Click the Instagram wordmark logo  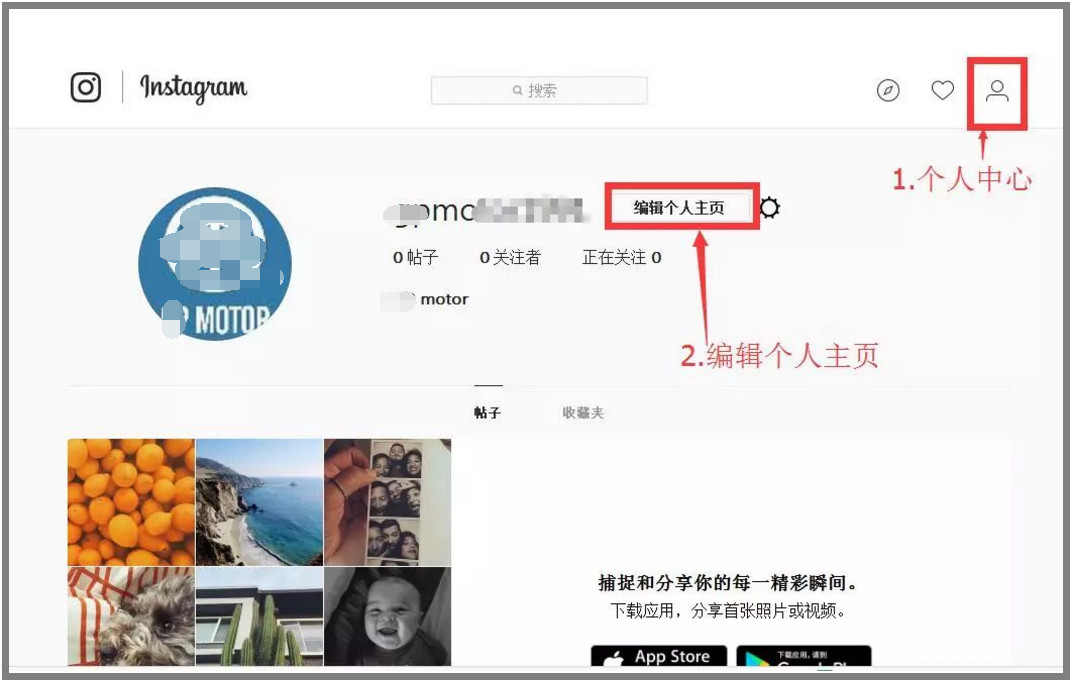click(x=193, y=89)
